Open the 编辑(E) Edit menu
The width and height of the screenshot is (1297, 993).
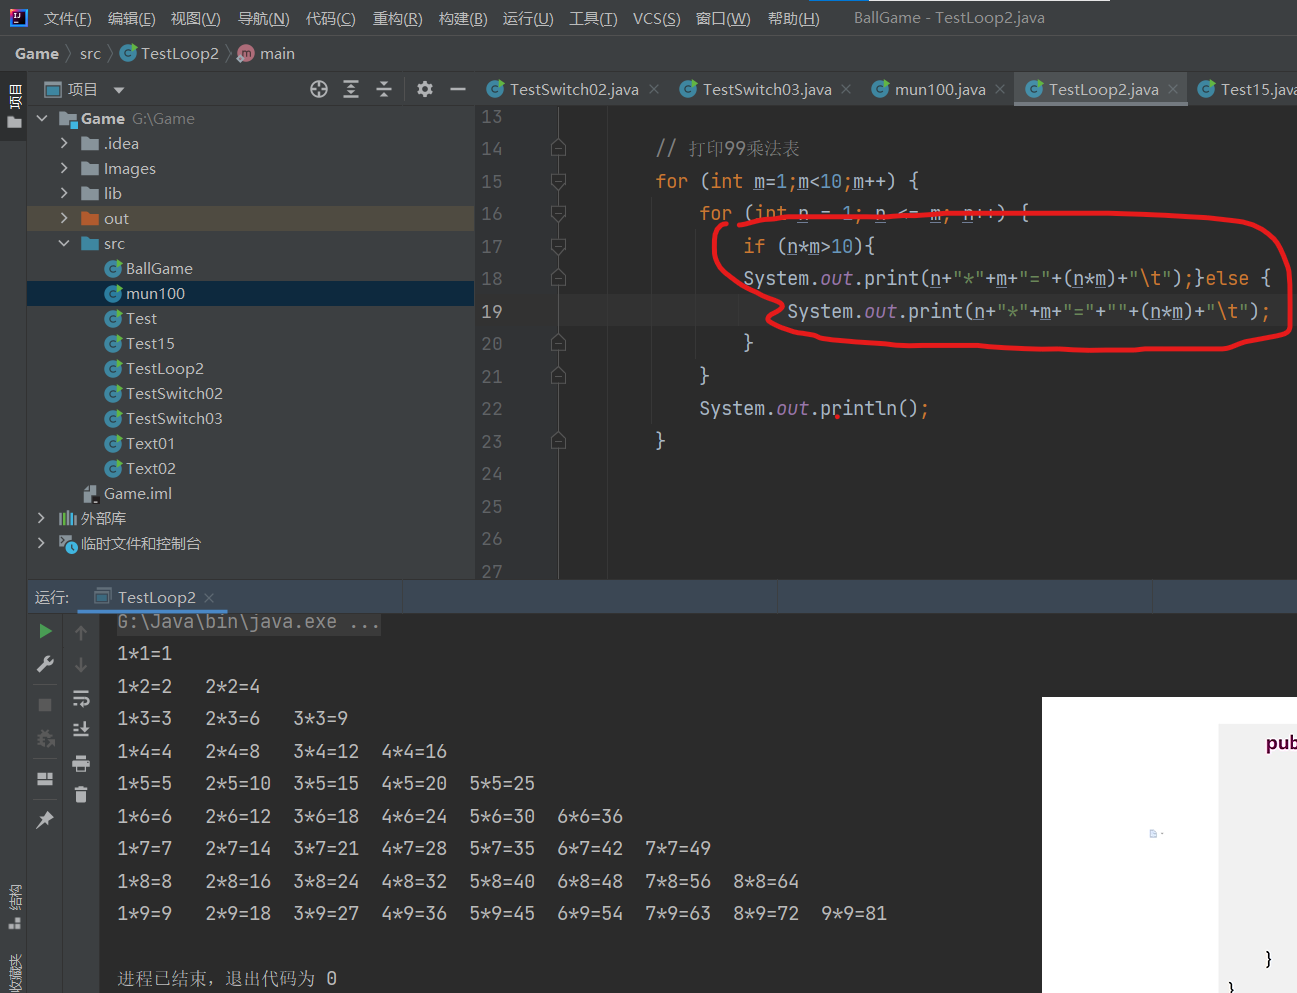point(131,18)
